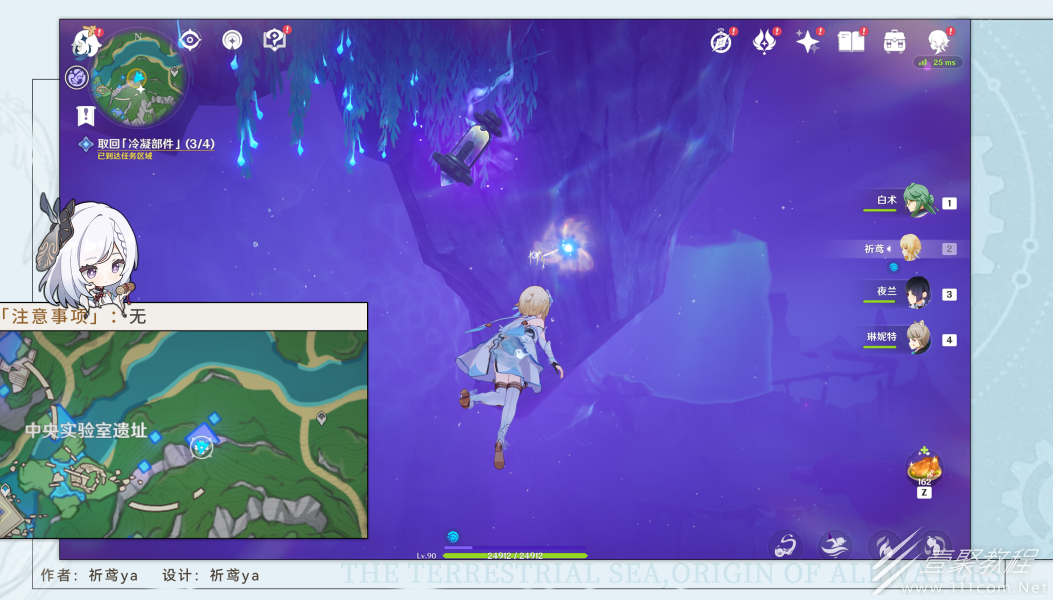Use the roast chicken food quick item
This screenshot has width=1053, height=600.
click(924, 468)
